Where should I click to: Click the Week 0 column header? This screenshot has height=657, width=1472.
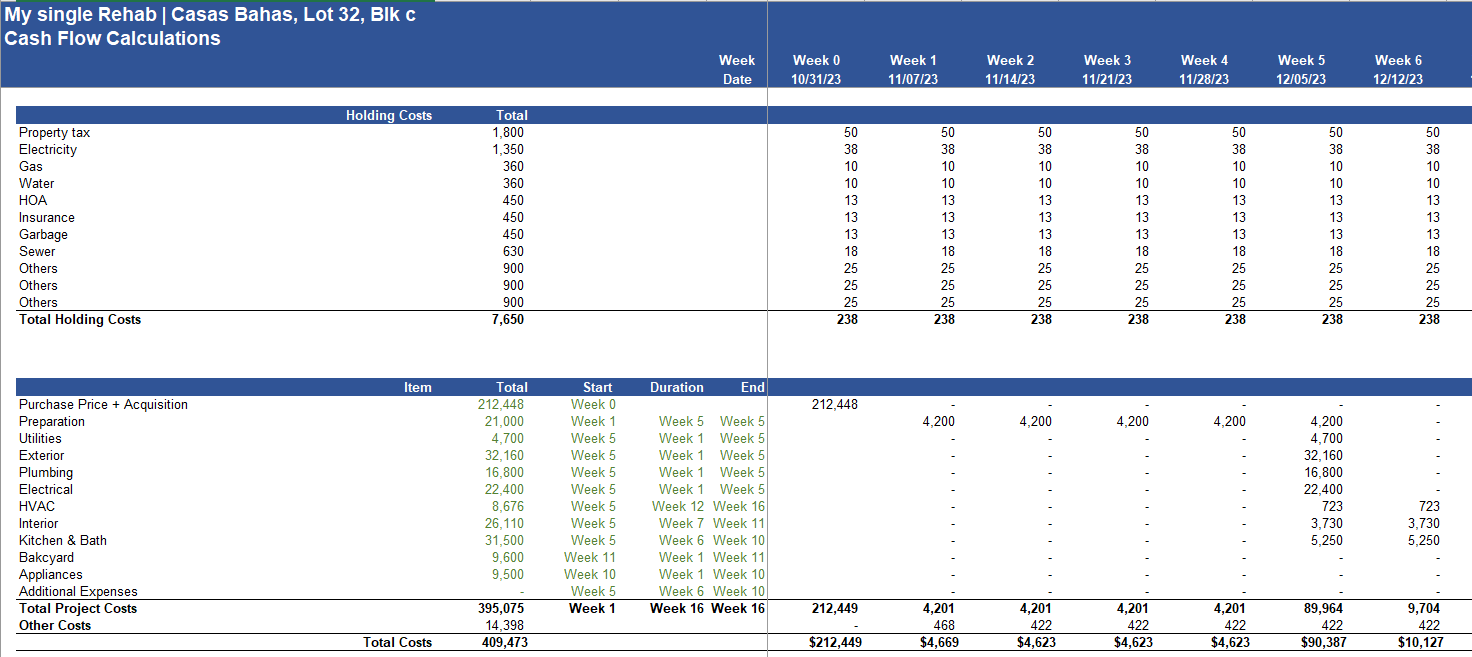(x=816, y=60)
